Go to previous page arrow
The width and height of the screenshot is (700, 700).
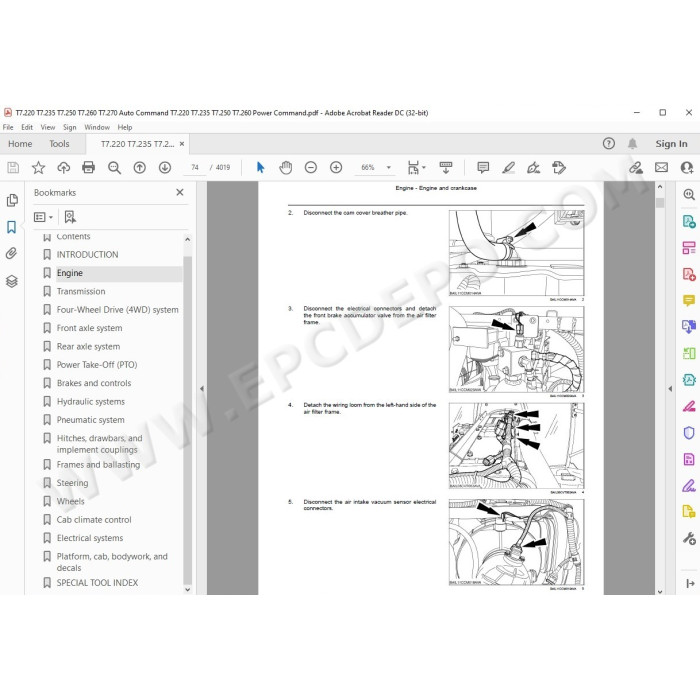pos(140,167)
